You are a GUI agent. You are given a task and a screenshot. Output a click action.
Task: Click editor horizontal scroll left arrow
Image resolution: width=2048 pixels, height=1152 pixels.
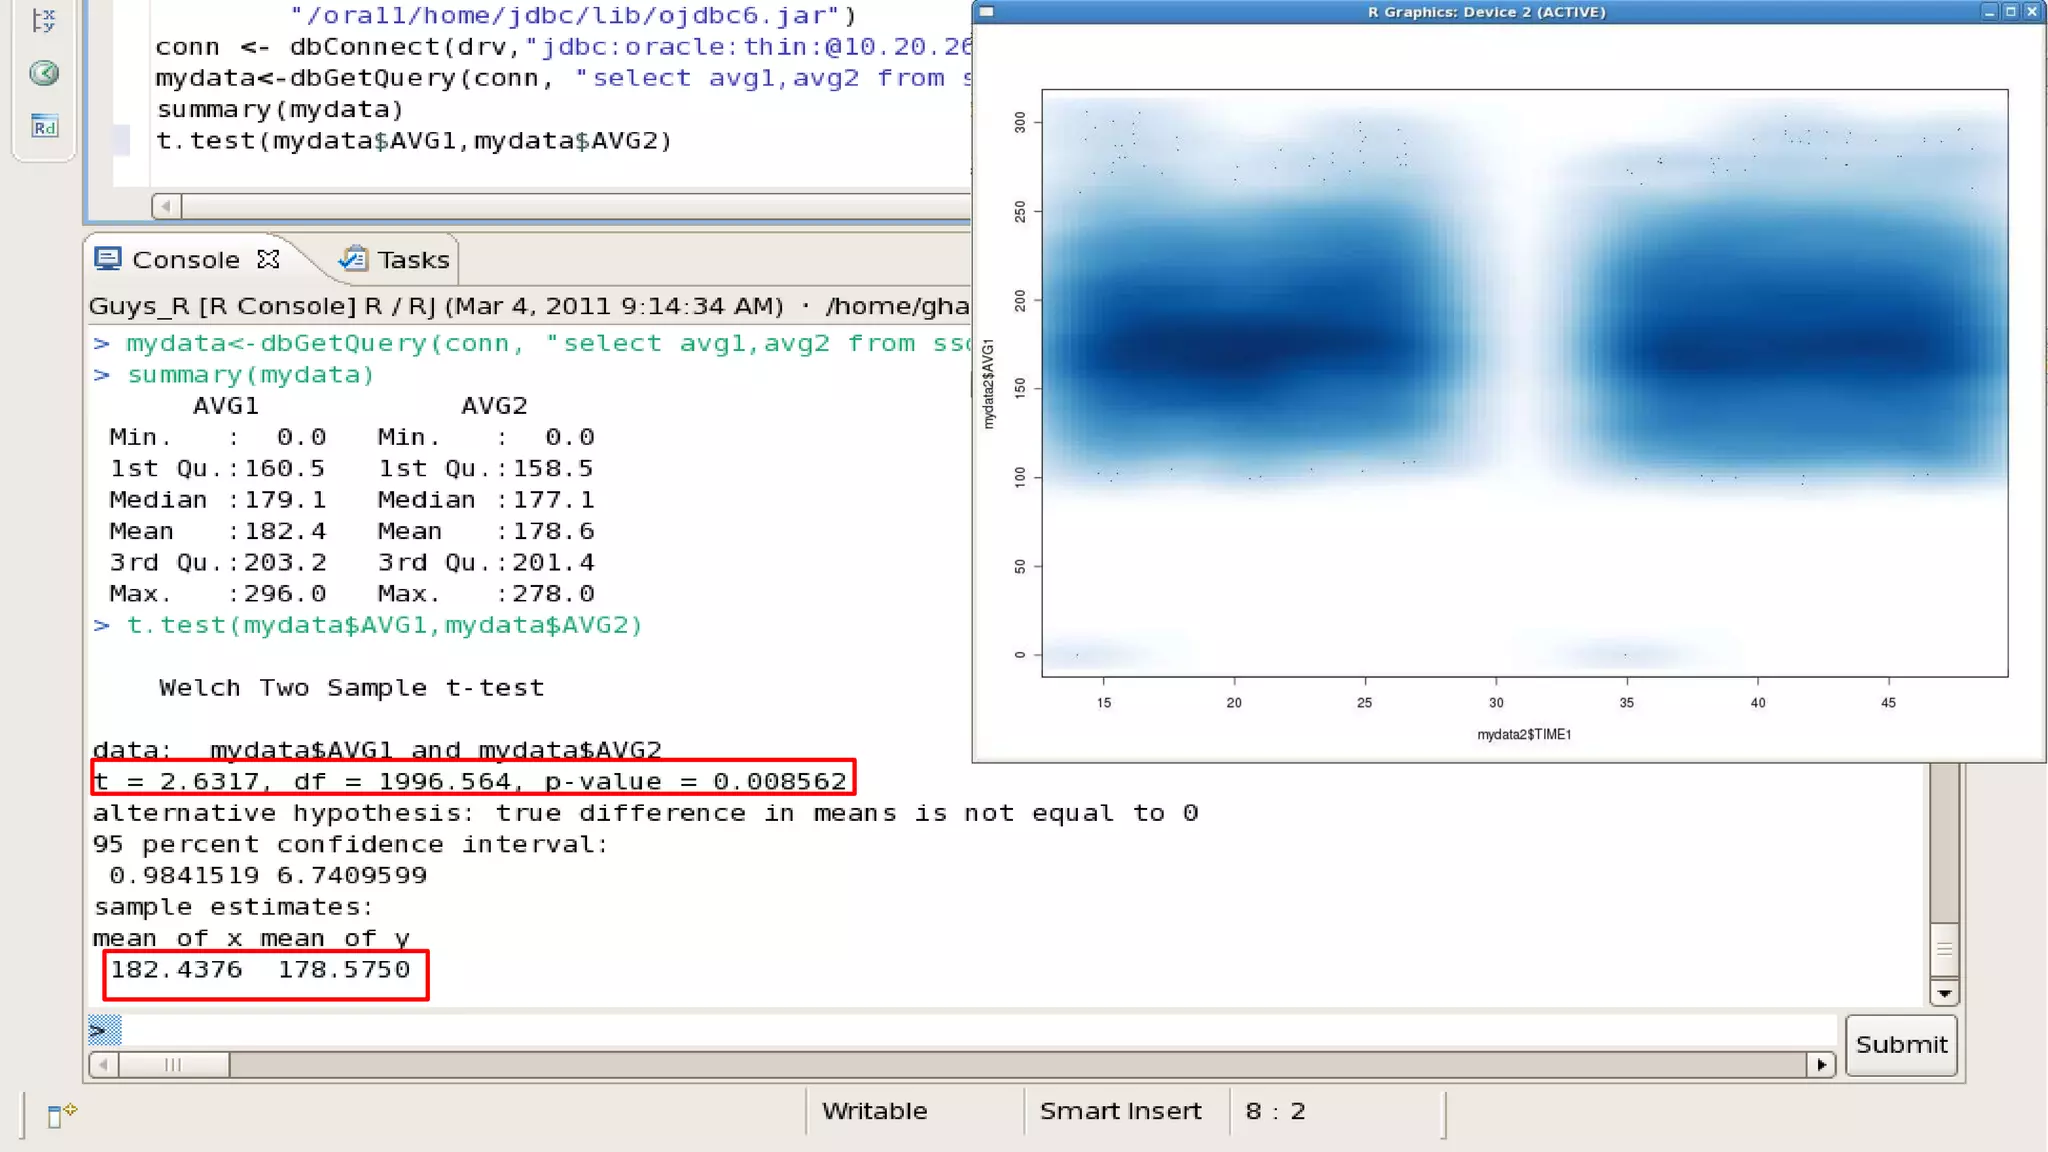point(167,206)
